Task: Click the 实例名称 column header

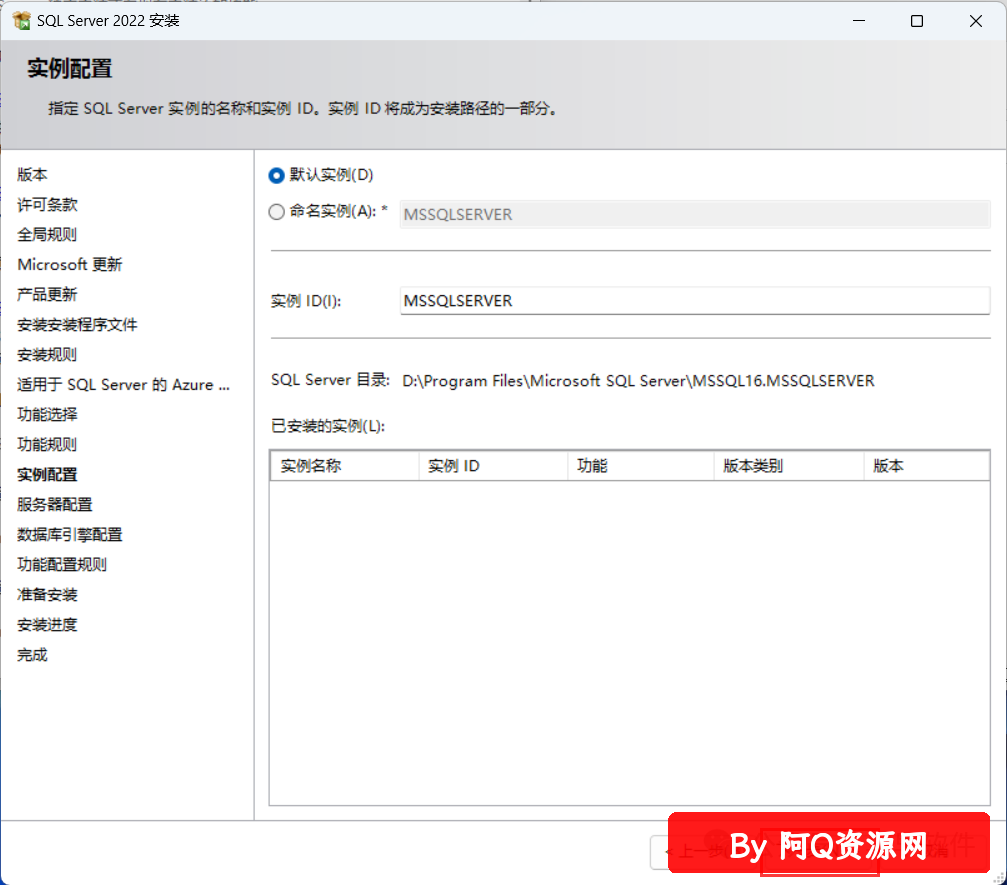Action: point(345,466)
